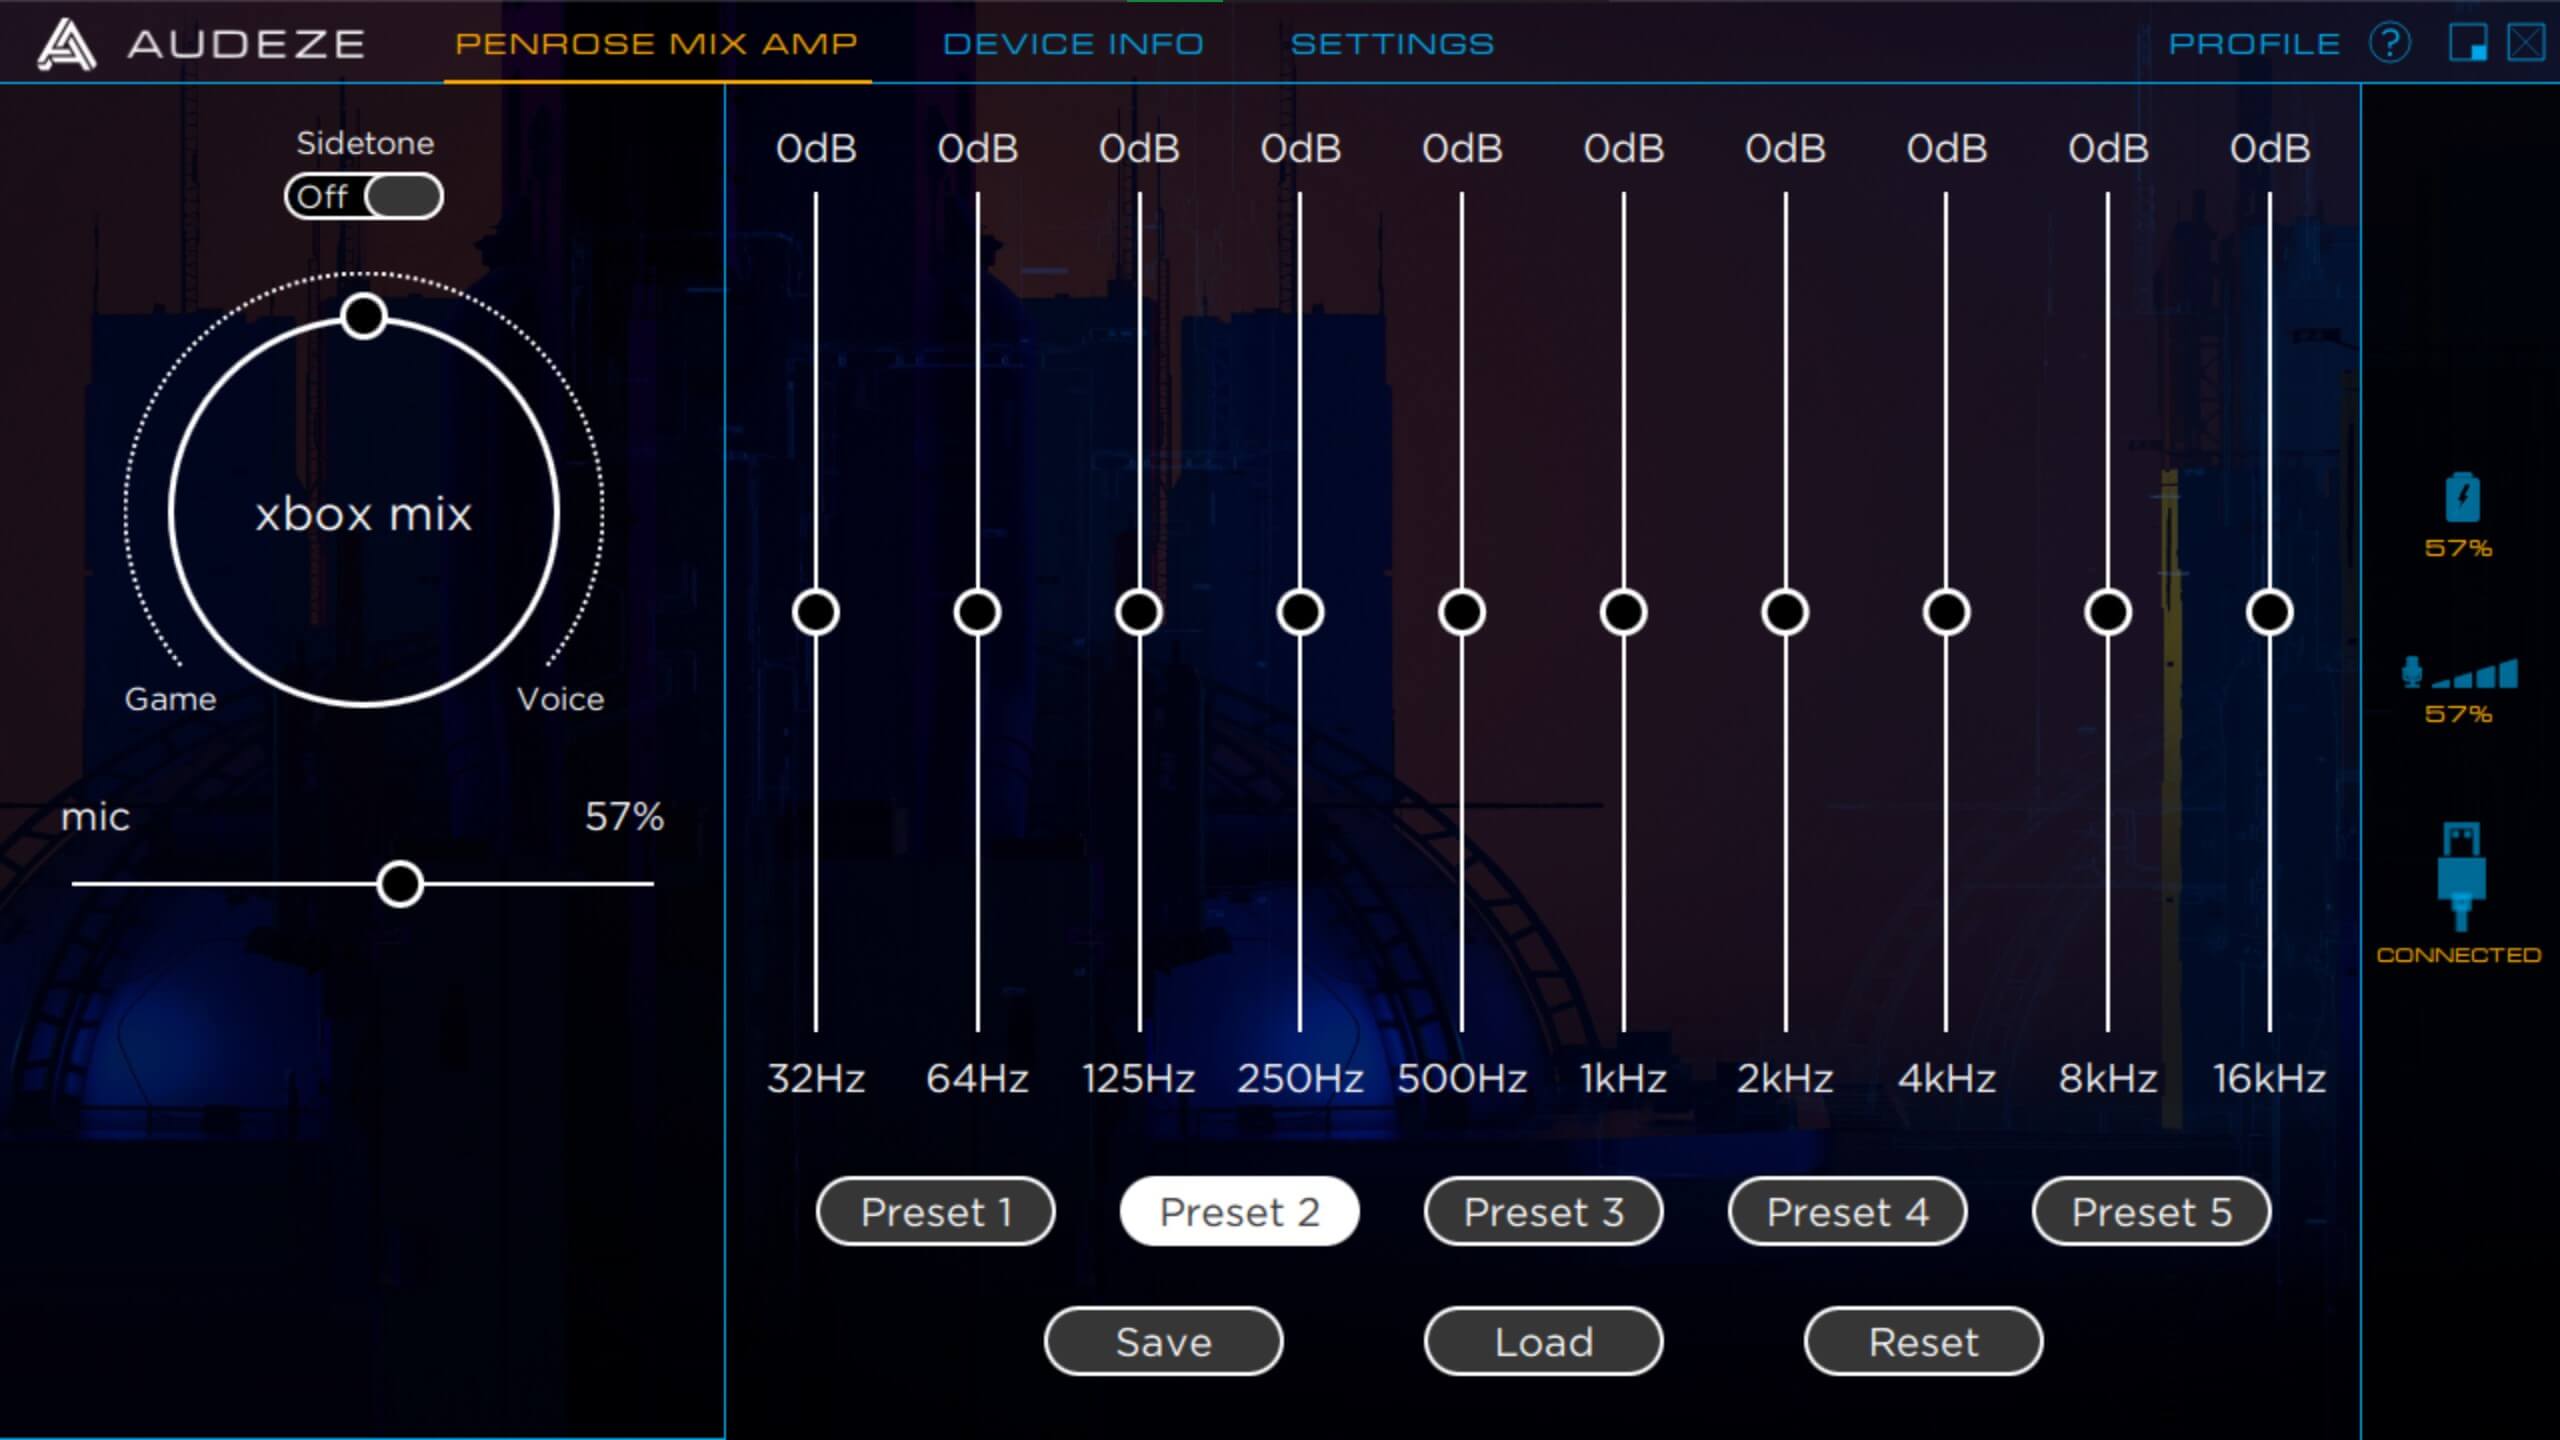Click the window resize square icon
Viewport: 2560px width, 1440px height.
coord(2467,44)
